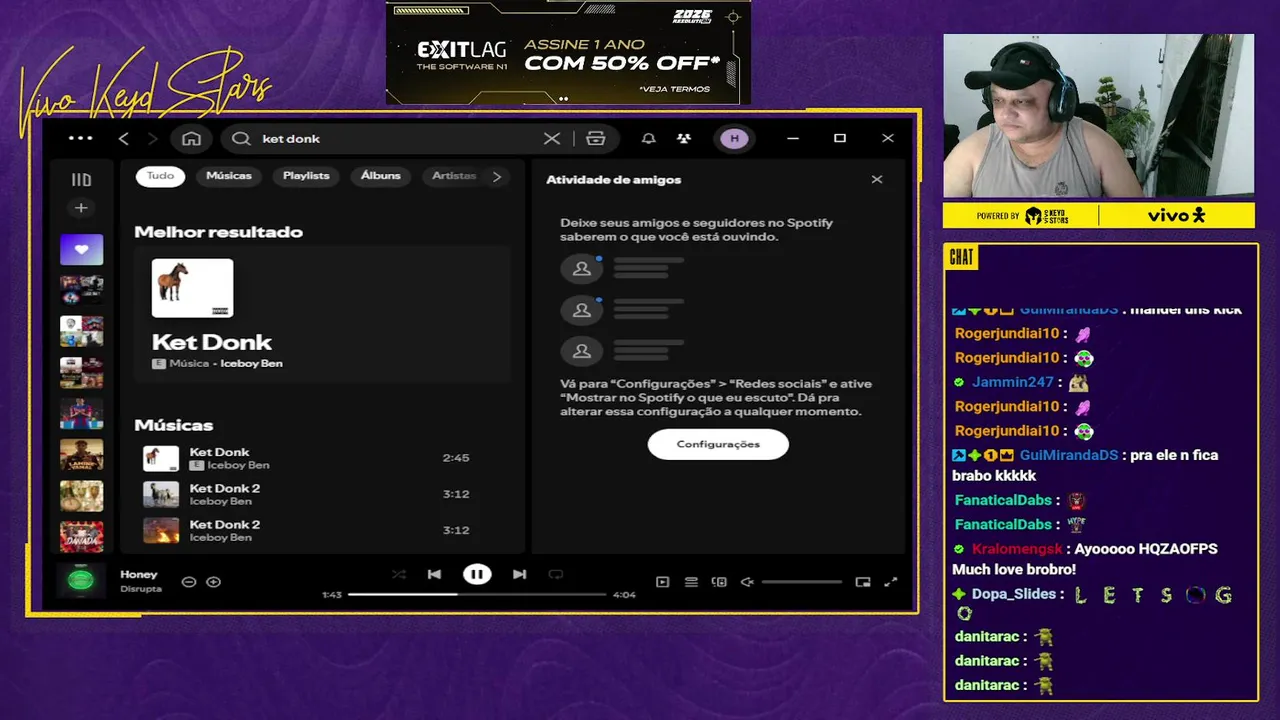This screenshot has width=1280, height=720.
Task: Toggle shuffle in the player
Action: (398, 574)
